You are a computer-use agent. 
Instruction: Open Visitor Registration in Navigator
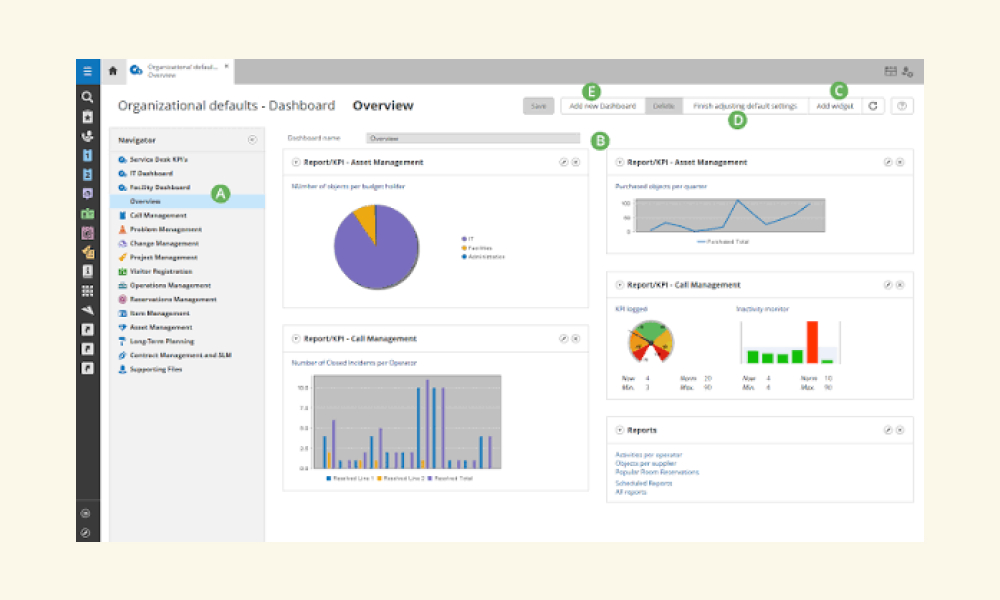[161, 272]
